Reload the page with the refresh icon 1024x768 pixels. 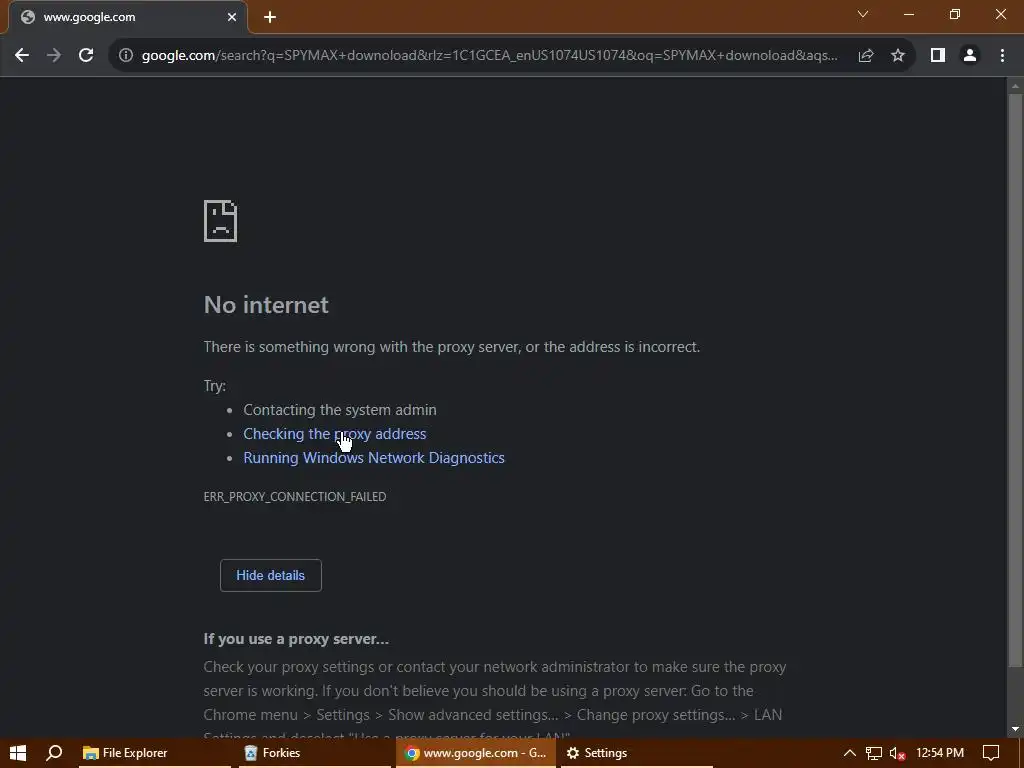[86, 56]
